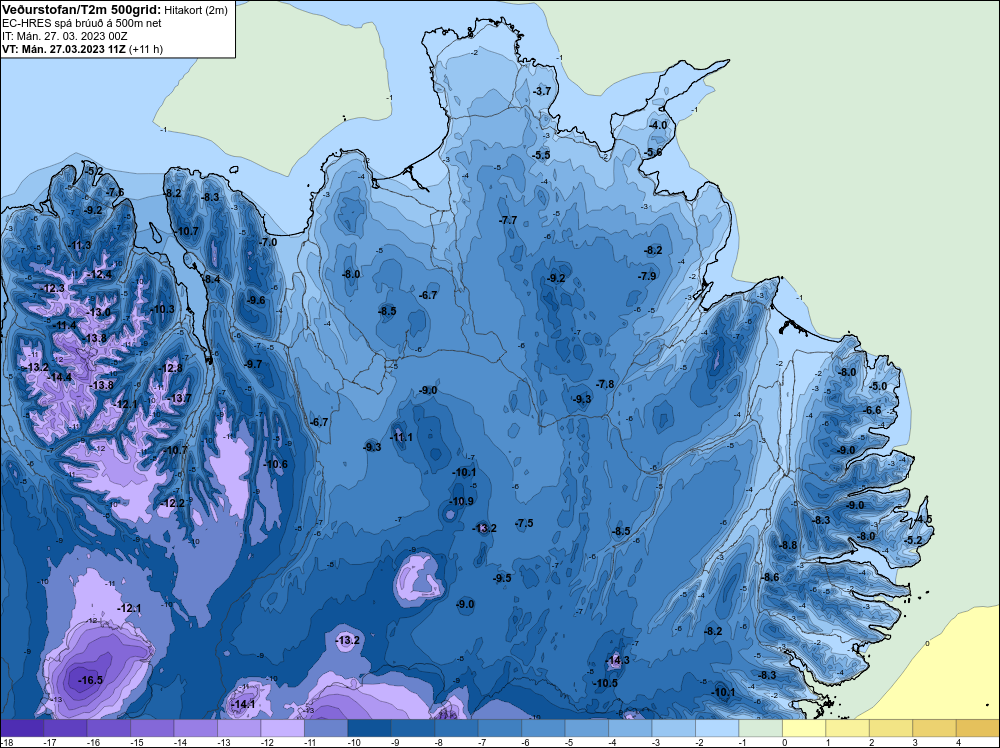Click the 'EC-HRES spá brúuð á 500m net' line
Screen dimensions: 1000x748
[82, 23]
